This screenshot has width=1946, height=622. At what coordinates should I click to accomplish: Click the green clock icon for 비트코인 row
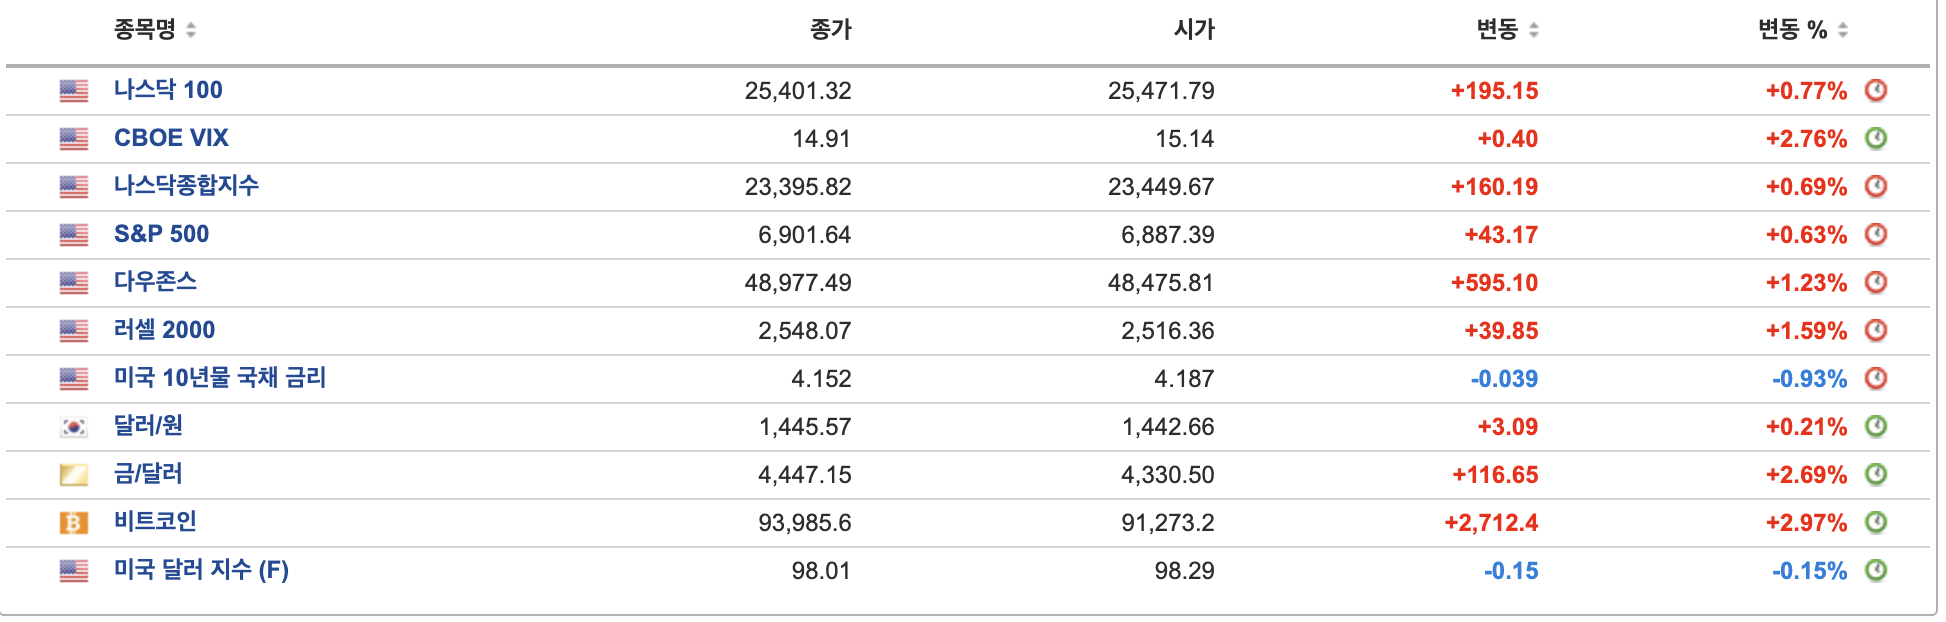tap(1876, 522)
